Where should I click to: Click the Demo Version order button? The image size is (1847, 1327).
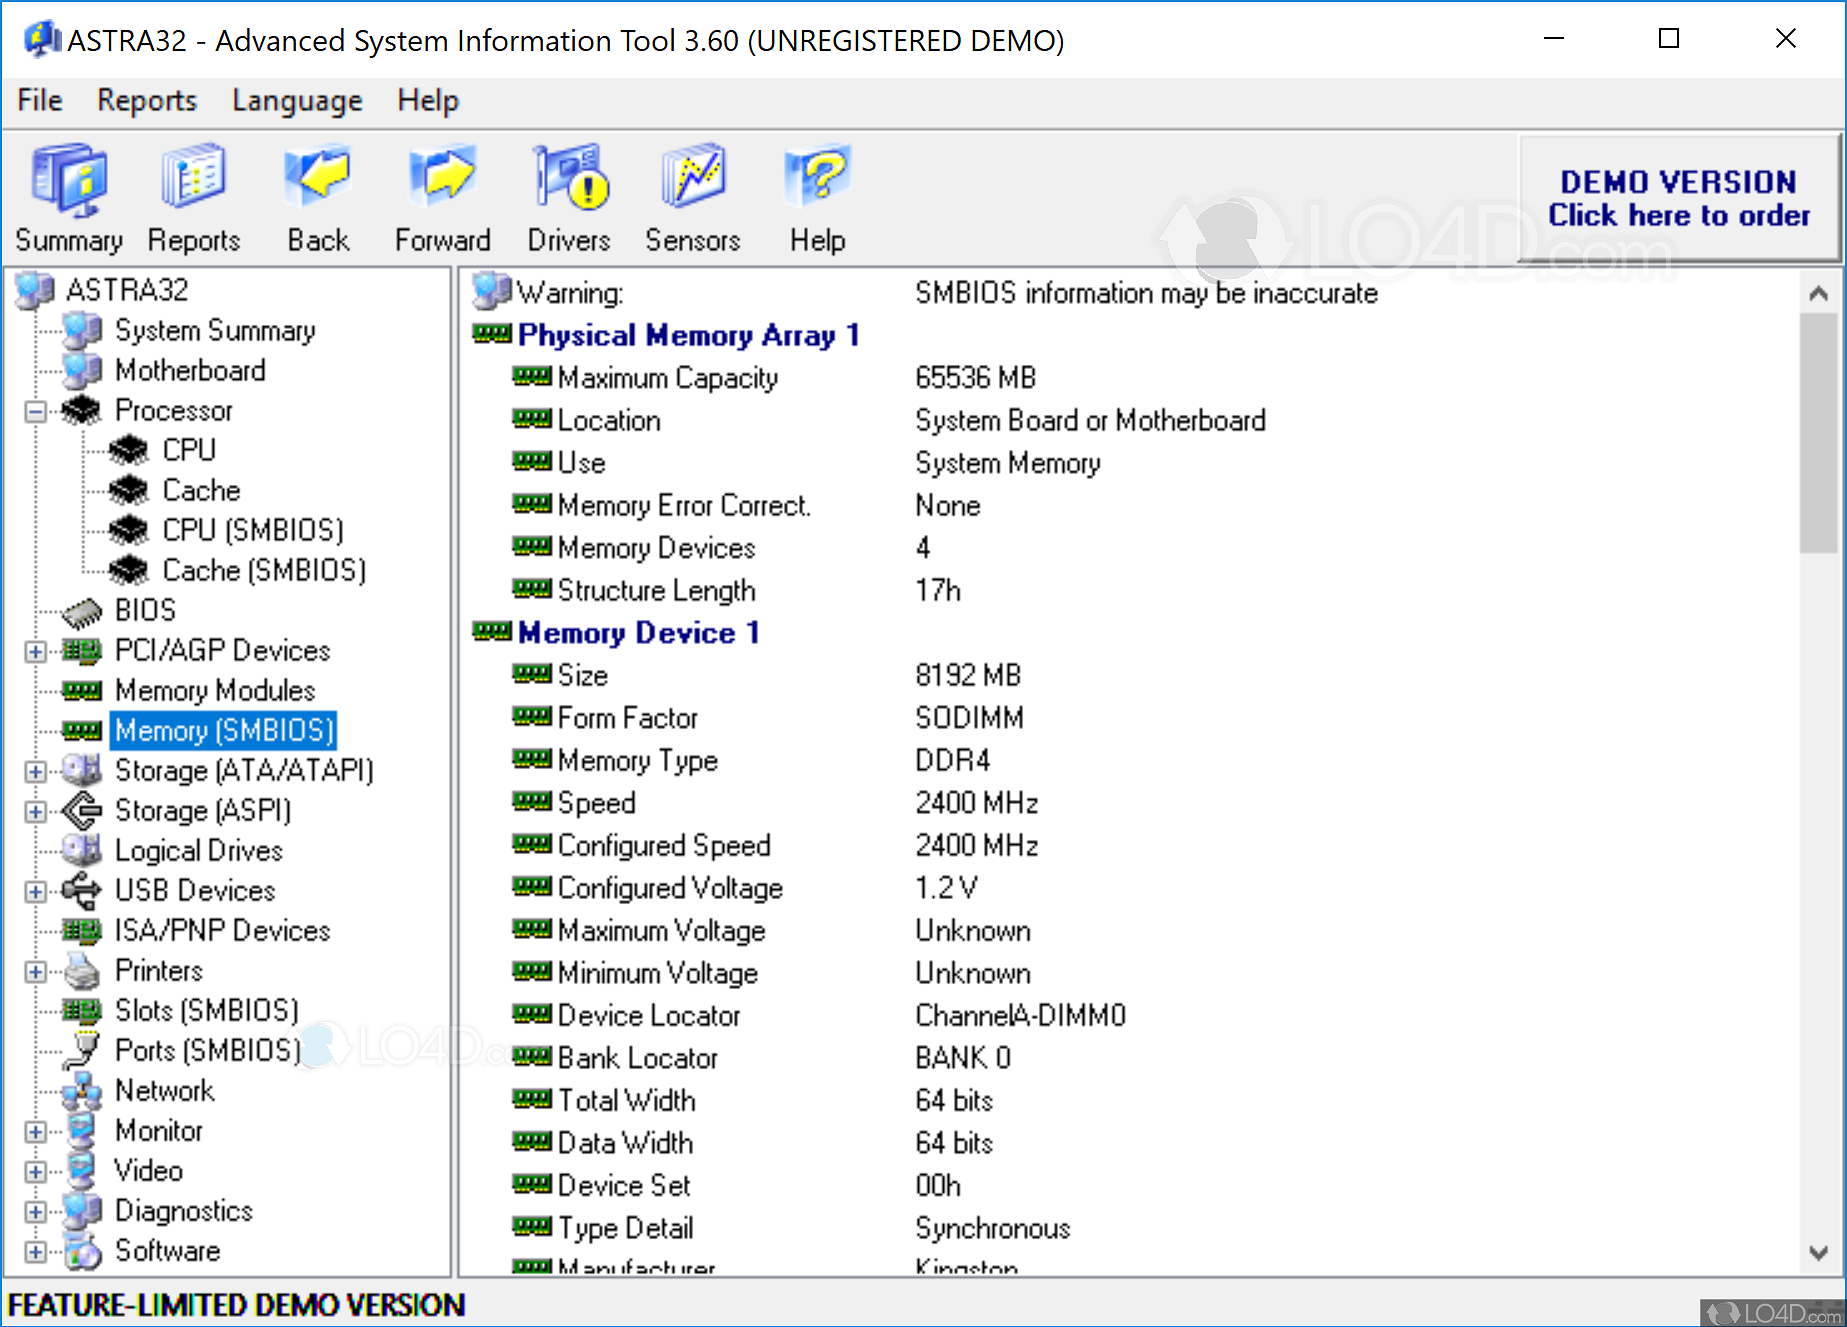pos(1678,199)
